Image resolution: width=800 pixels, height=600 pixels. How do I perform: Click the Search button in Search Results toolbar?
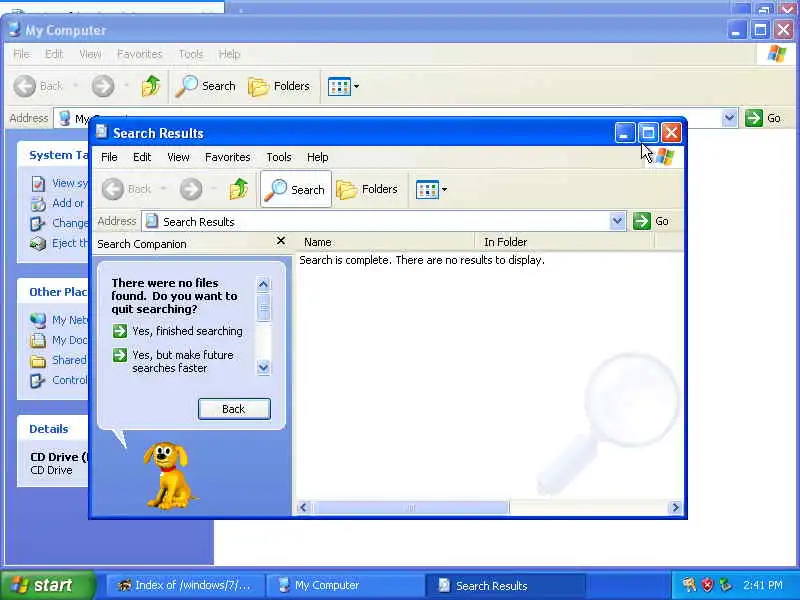pyautogui.click(x=296, y=189)
